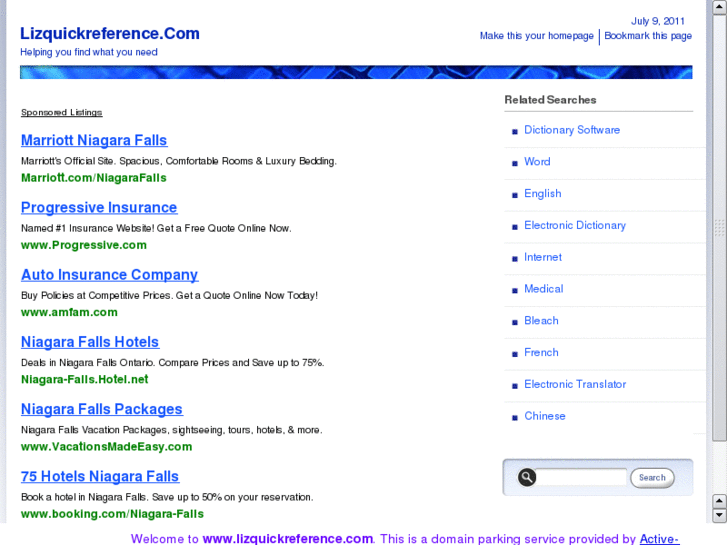Click www.lizquickreference.com in footer
The image size is (727, 545).
(287, 539)
